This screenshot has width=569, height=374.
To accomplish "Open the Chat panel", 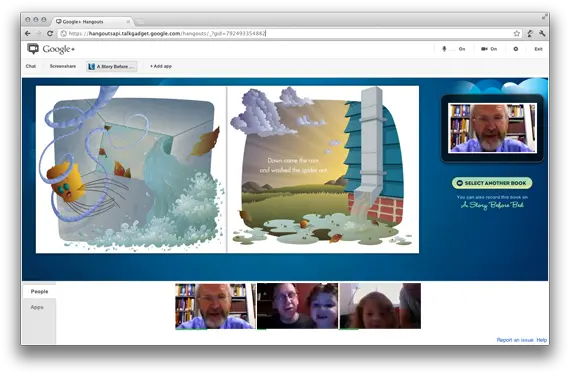I will (x=31, y=66).
